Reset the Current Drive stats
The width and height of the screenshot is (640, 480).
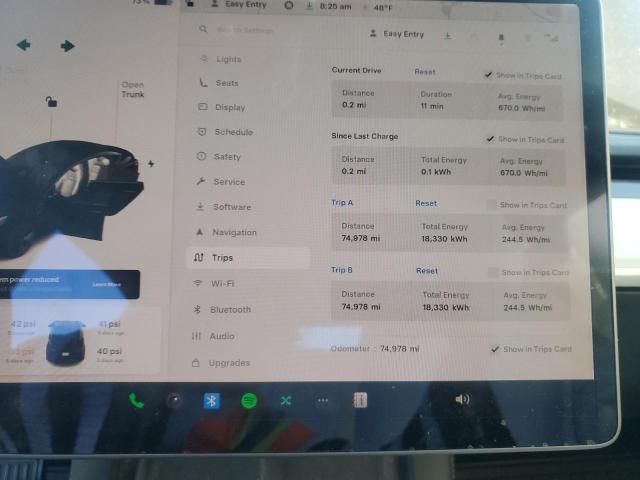[425, 72]
